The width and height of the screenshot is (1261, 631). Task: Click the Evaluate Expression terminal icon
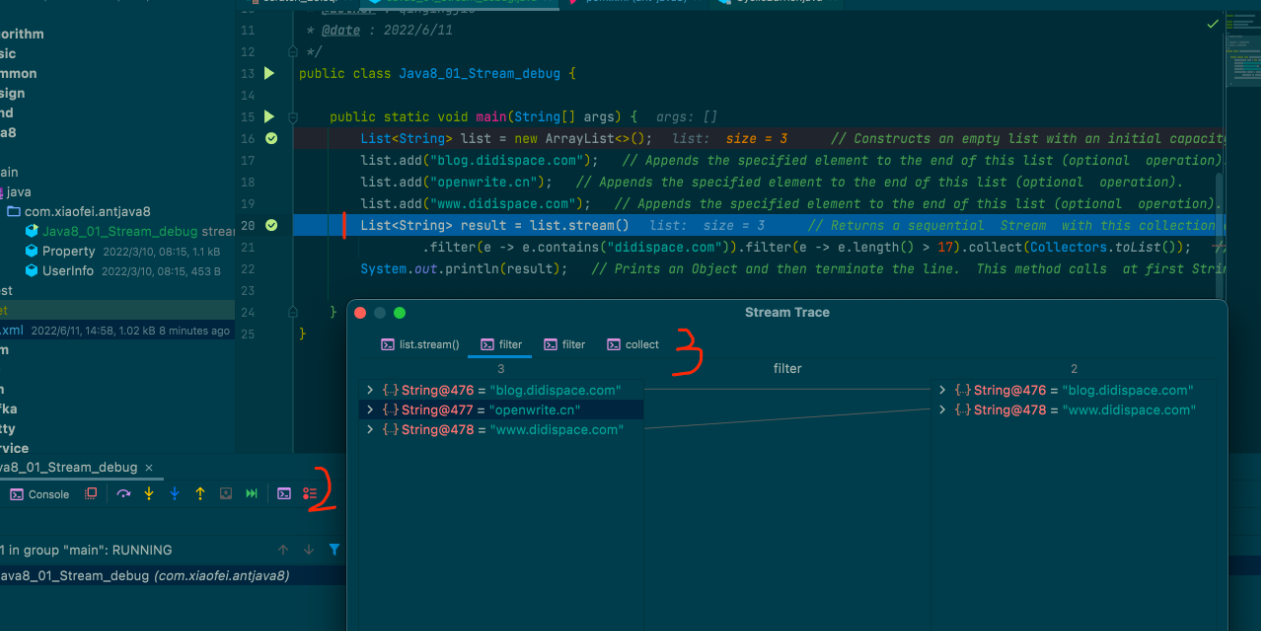(x=284, y=494)
